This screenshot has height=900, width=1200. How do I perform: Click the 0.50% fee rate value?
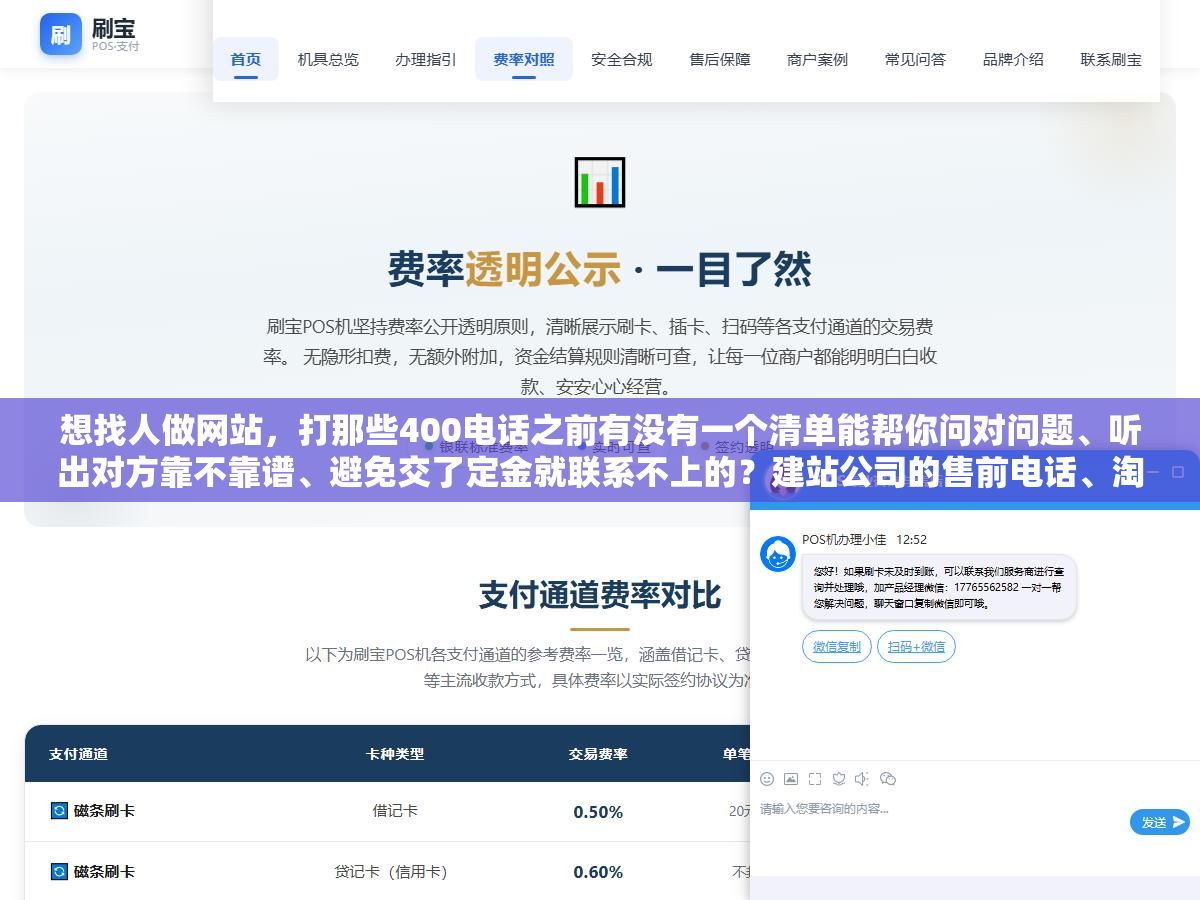(598, 812)
